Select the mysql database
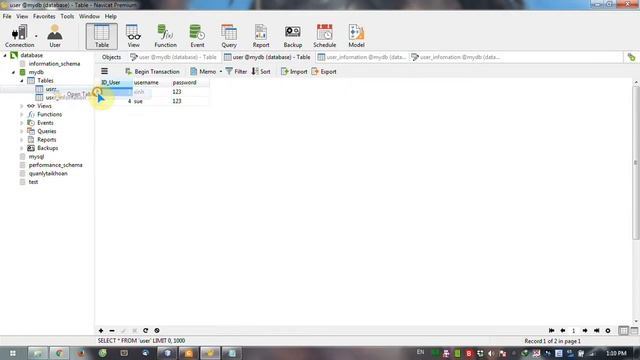 tap(36, 157)
